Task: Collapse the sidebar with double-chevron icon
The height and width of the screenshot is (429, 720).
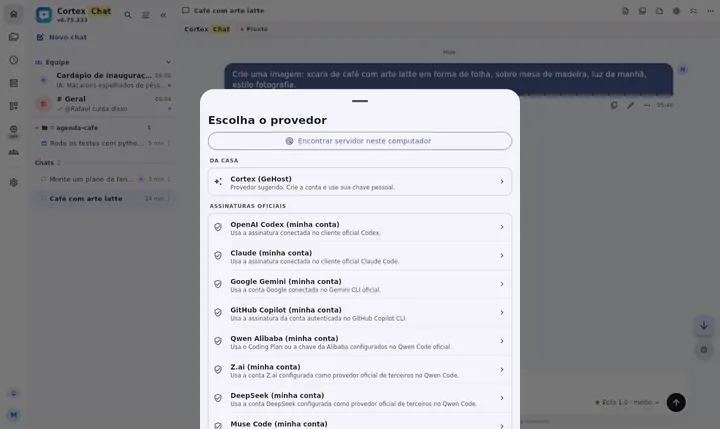Action: point(163,15)
